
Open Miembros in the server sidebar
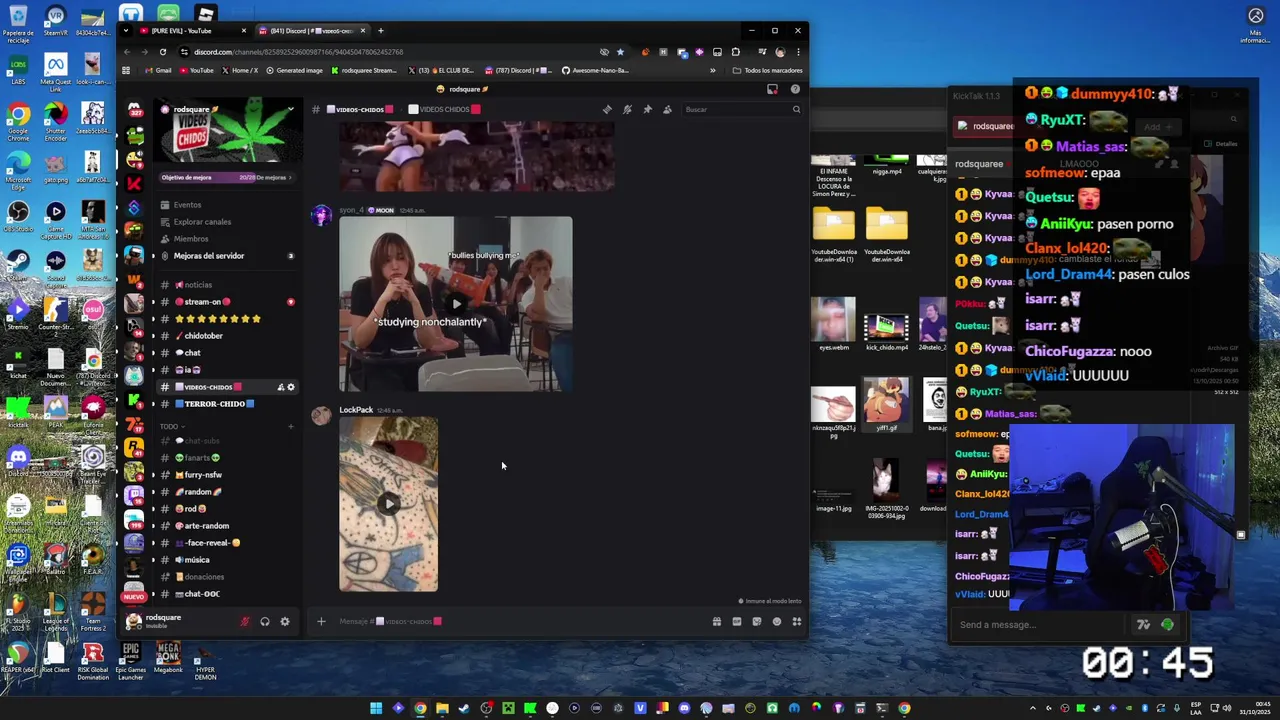(191, 239)
